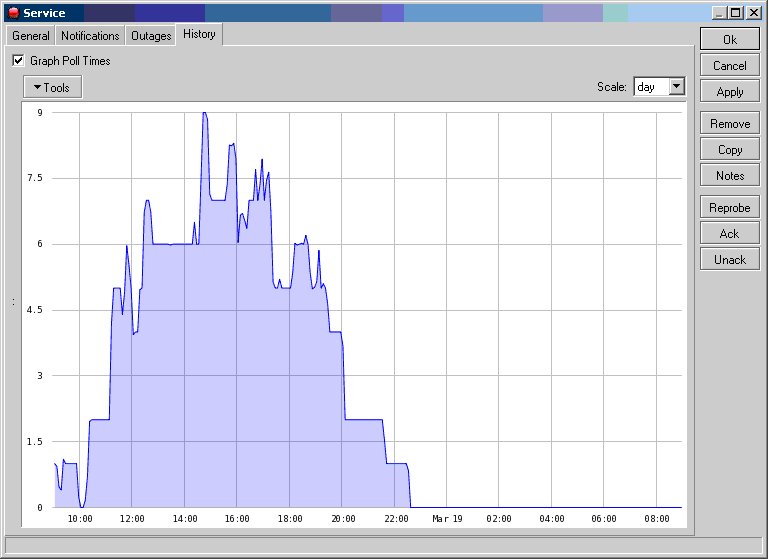Viewport: 768px width, 559px height.
Task: Expand the Scale dropdown arrow
Action: [x=676, y=87]
